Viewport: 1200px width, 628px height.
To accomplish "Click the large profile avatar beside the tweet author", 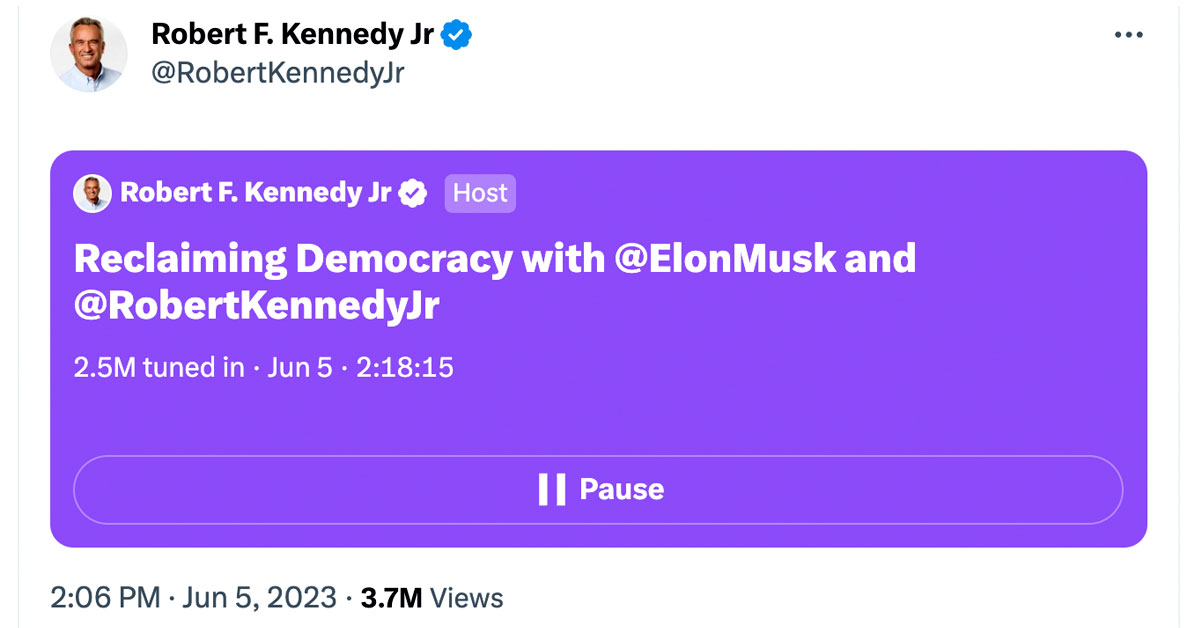I will click(89, 55).
